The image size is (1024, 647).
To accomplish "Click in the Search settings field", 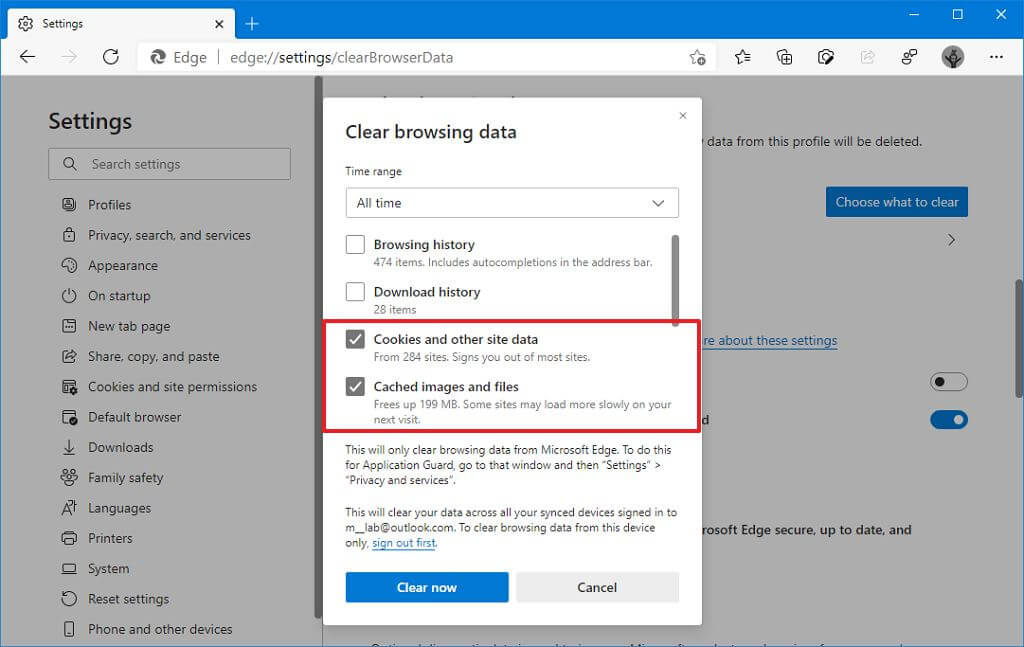I will click(169, 164).
